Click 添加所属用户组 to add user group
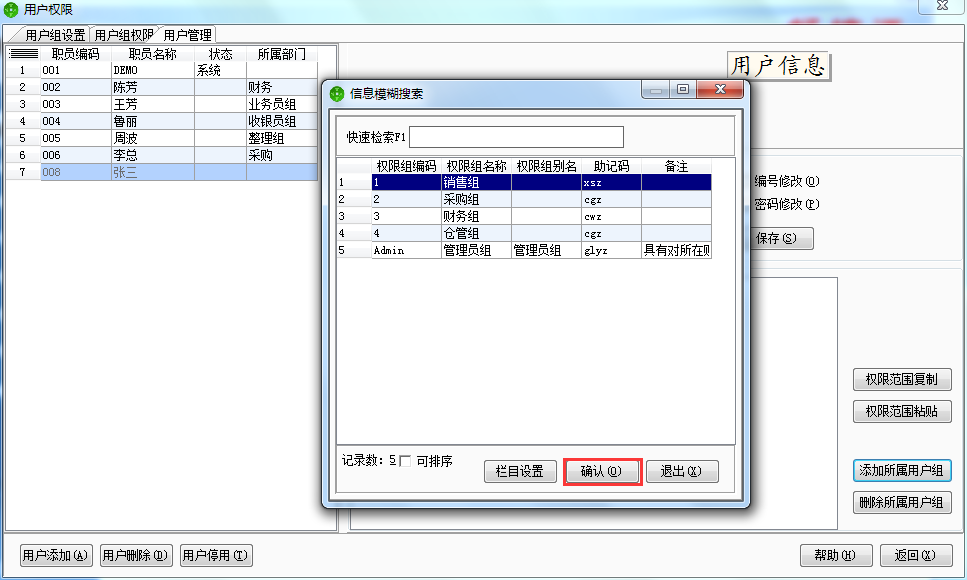The height and width of the screenshot is (580, 967). click(x=901, y=471)
